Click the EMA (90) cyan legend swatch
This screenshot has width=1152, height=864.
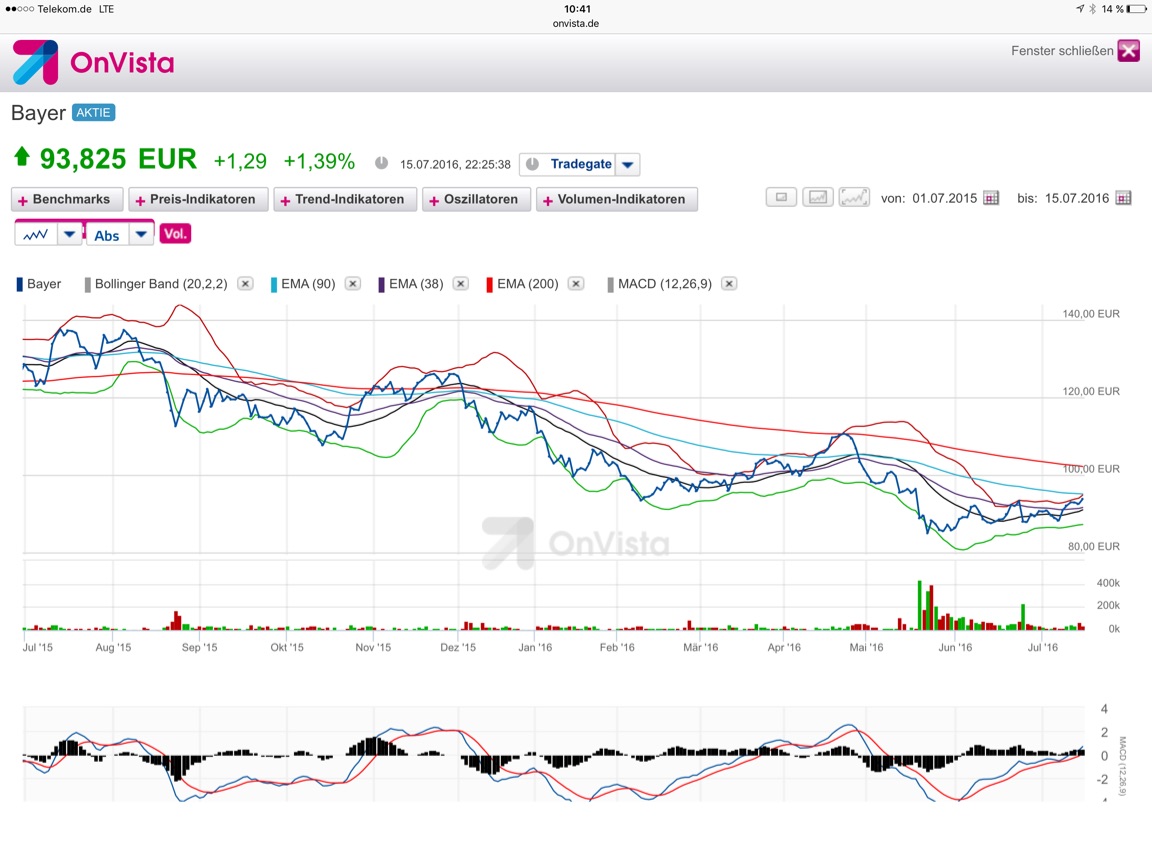tap(273, 284)
